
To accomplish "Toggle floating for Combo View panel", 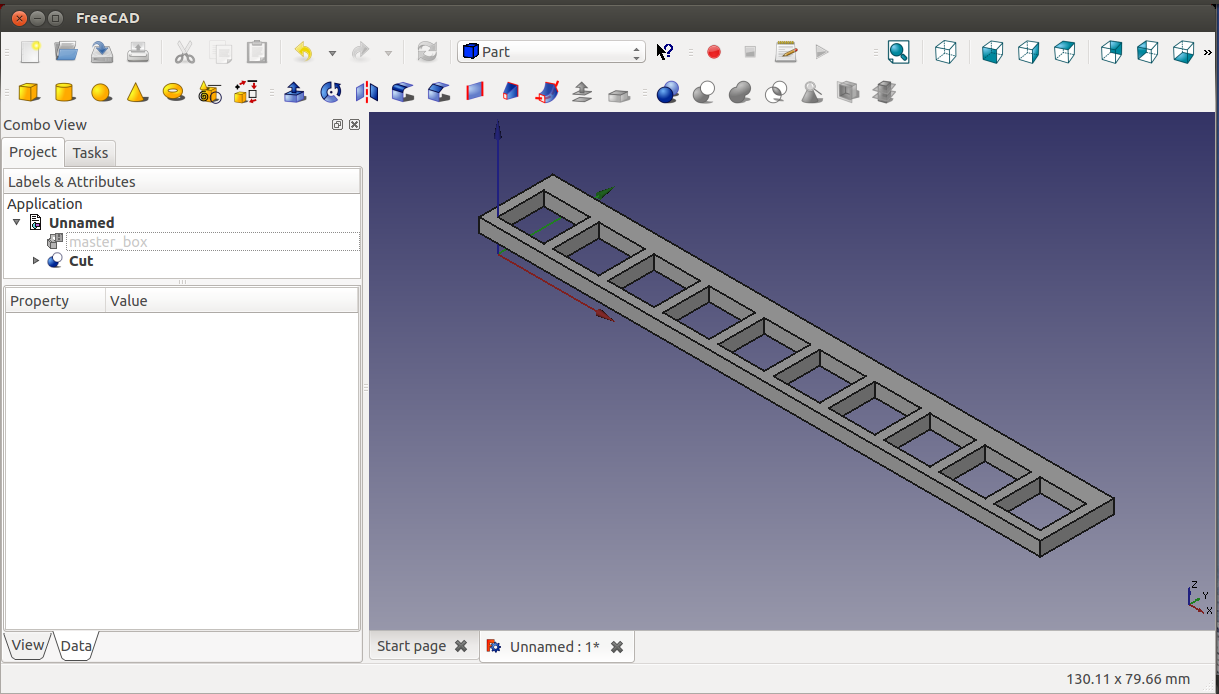I will click(337, 125).
